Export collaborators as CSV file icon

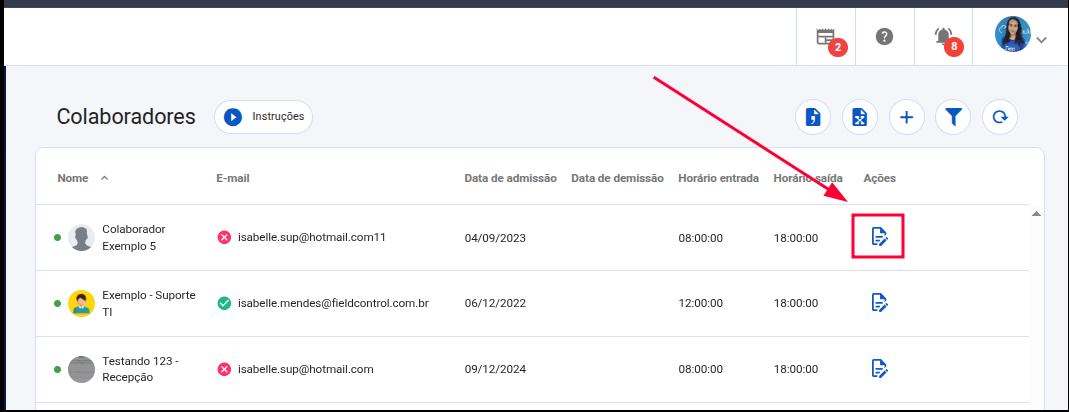(x=813, y=118)
